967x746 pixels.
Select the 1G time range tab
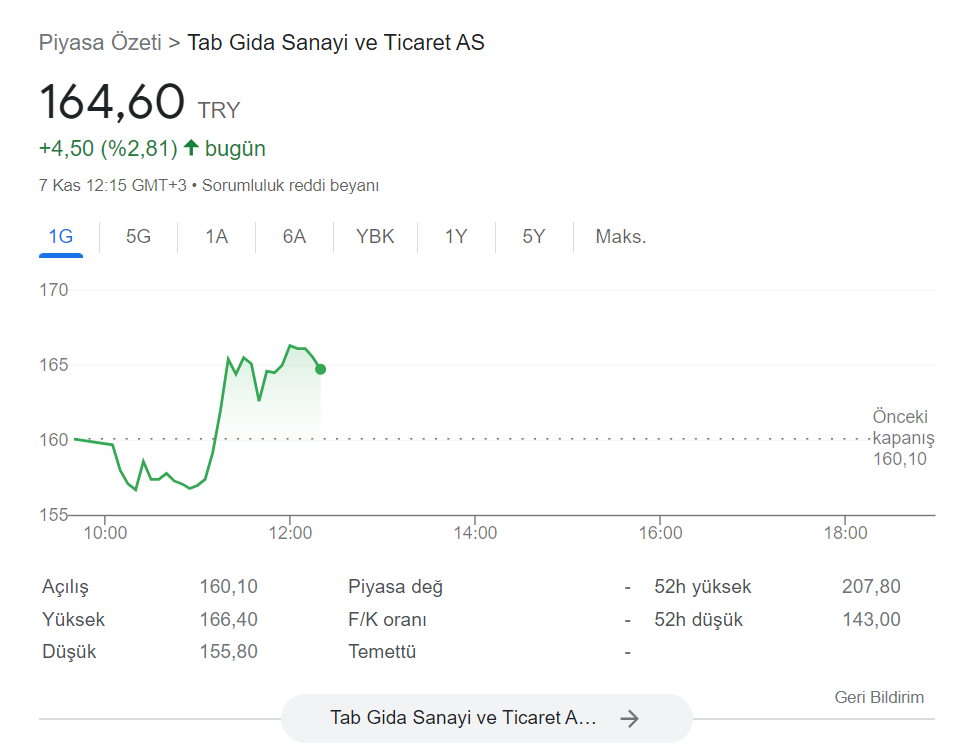(61, 237)
